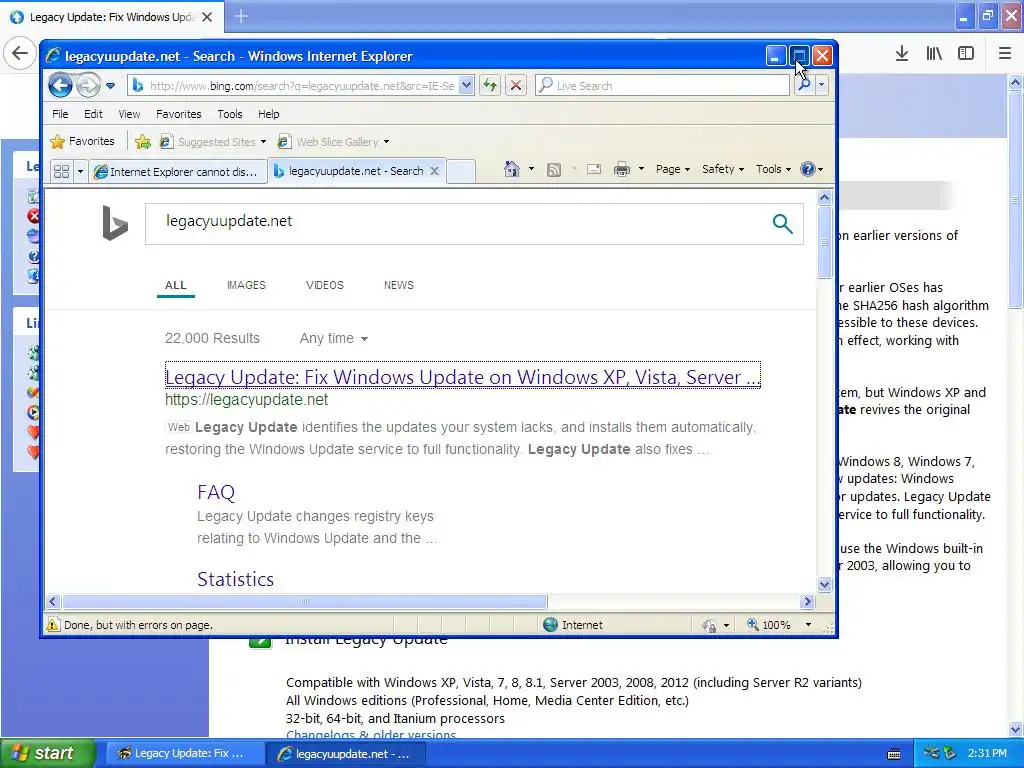Open the zoom level dropdown arrow
Image resolution: width=1024 pixels, height=768 pixels.
tap(808, 625)
